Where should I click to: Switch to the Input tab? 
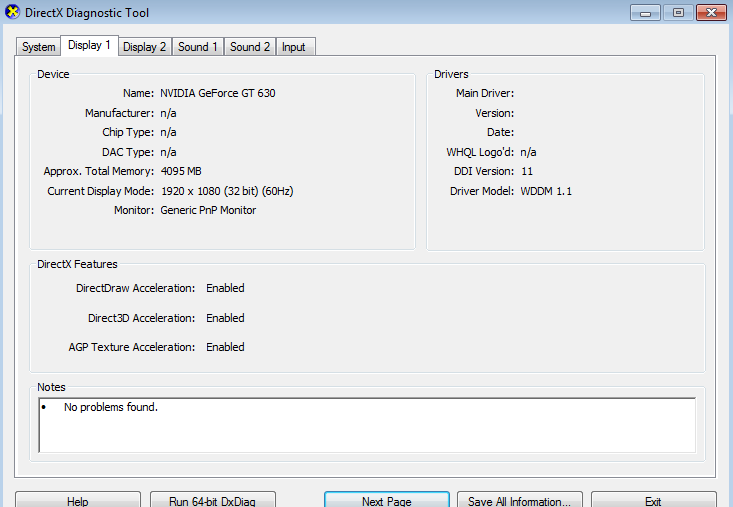click(295, 47)
